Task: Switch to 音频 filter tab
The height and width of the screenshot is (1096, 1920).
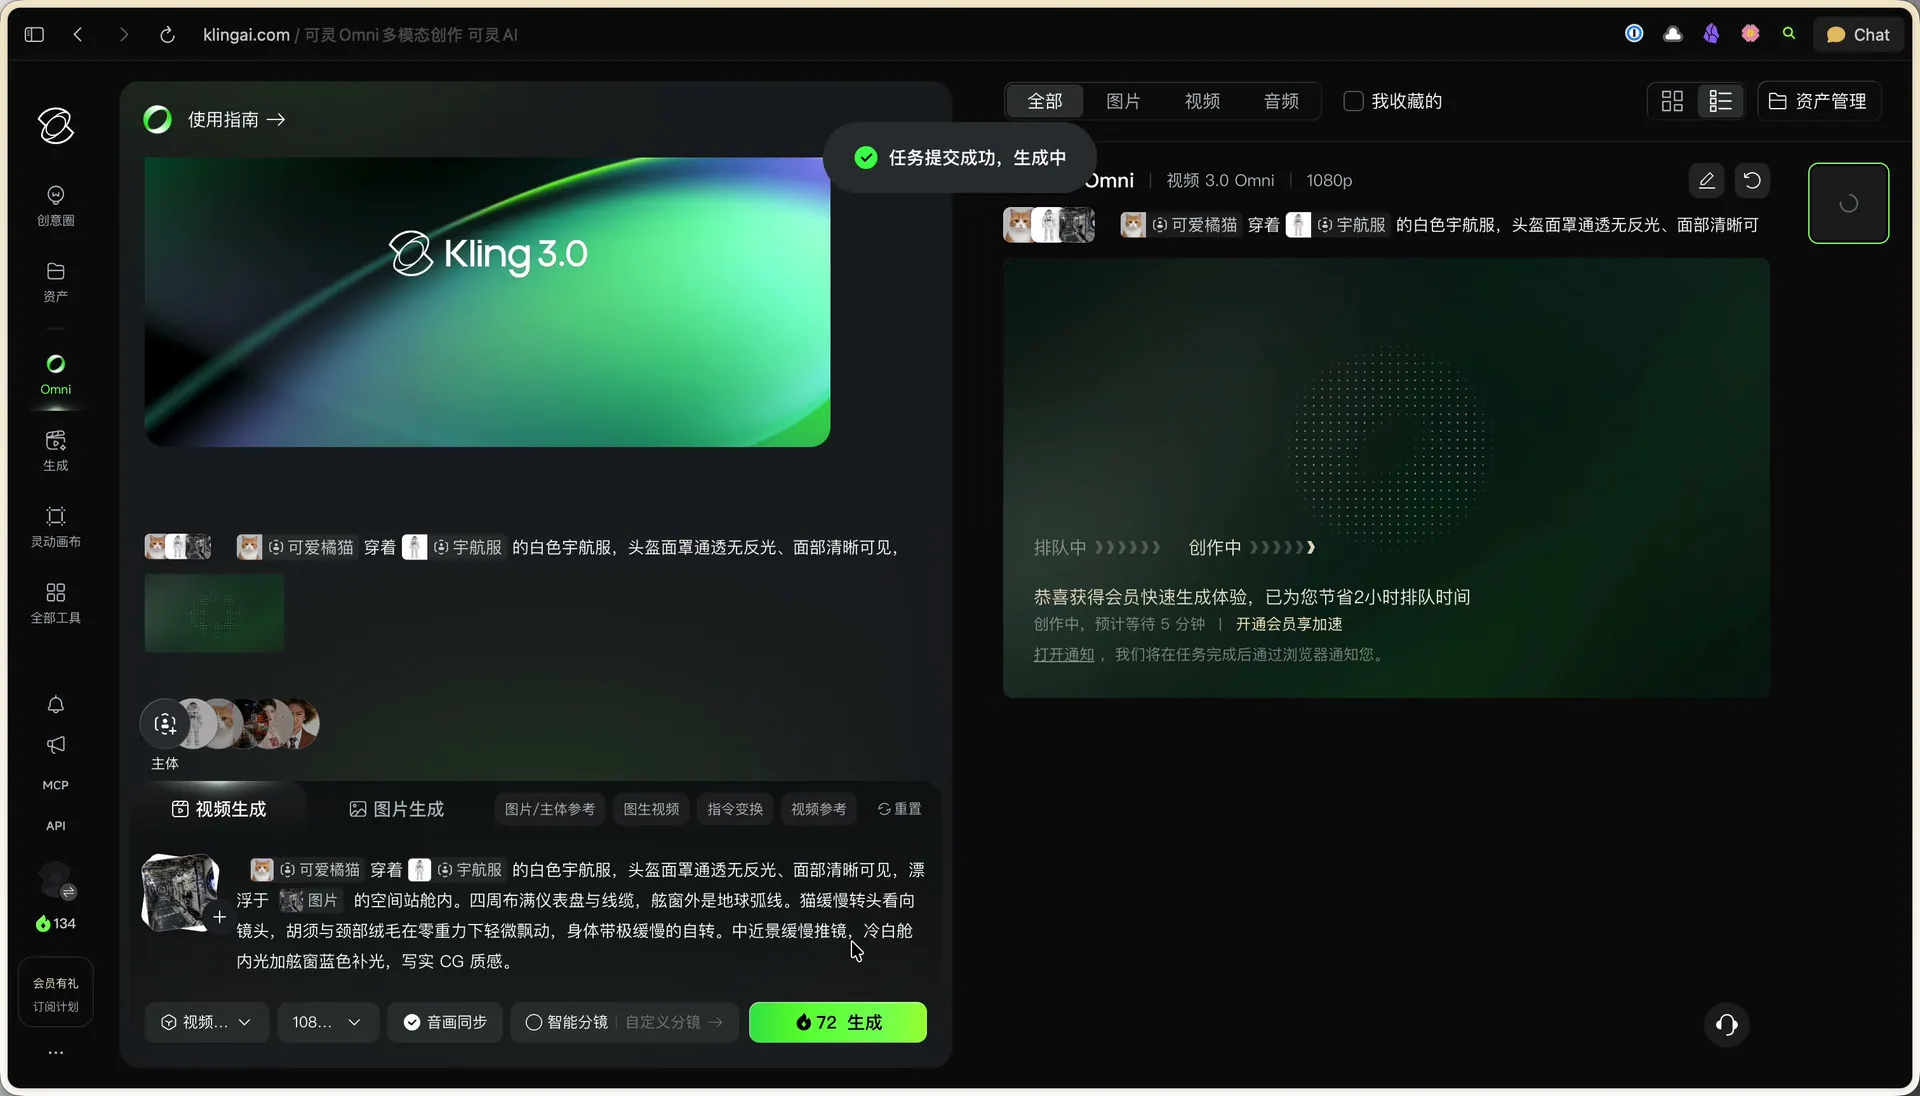Action: (1281, 101)
